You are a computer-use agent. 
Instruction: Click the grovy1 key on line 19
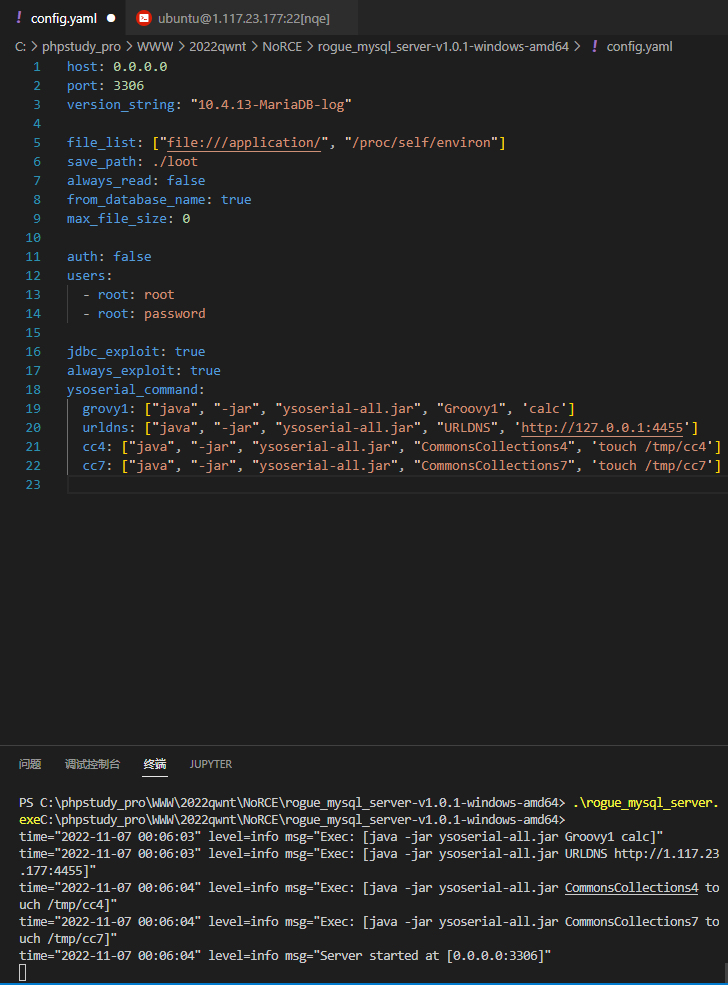106,409
